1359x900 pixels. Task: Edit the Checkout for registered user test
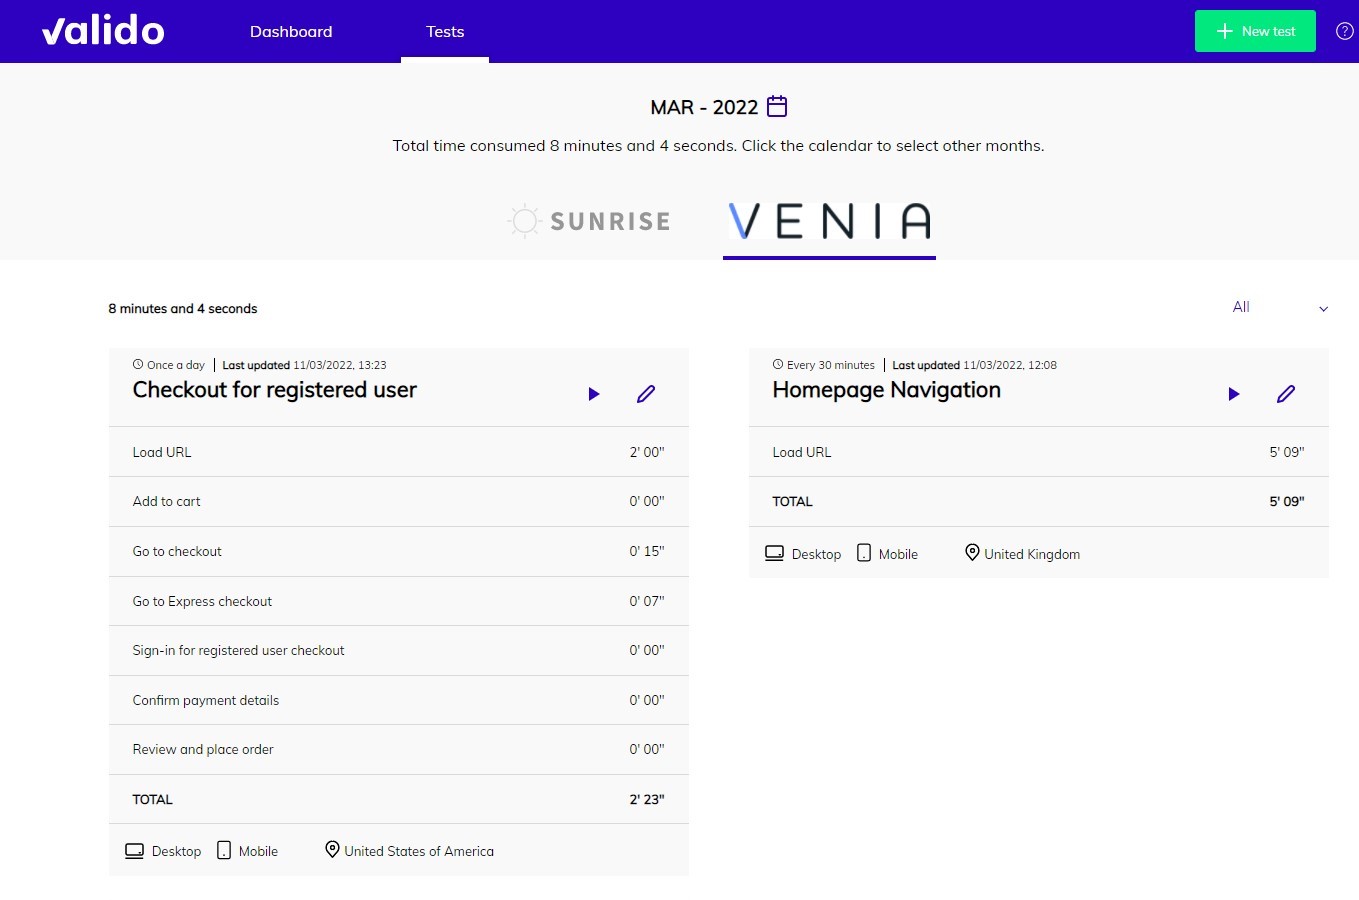pos(646,394)
